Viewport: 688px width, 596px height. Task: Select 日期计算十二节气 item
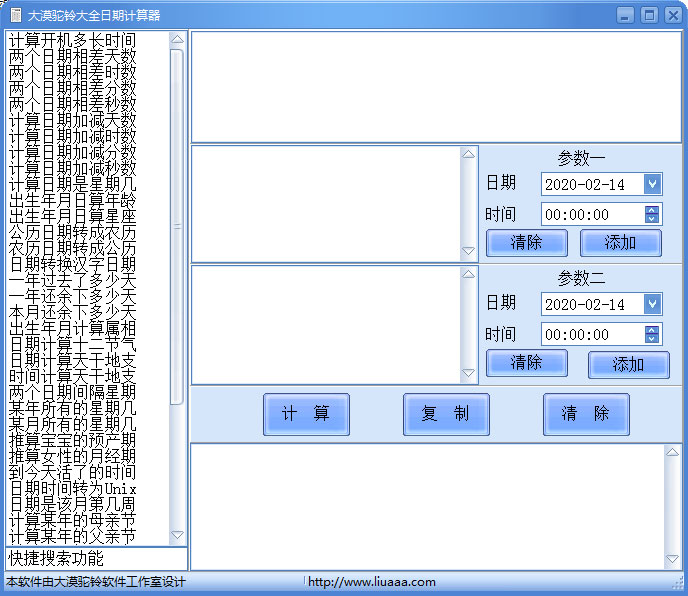[72, 345]
